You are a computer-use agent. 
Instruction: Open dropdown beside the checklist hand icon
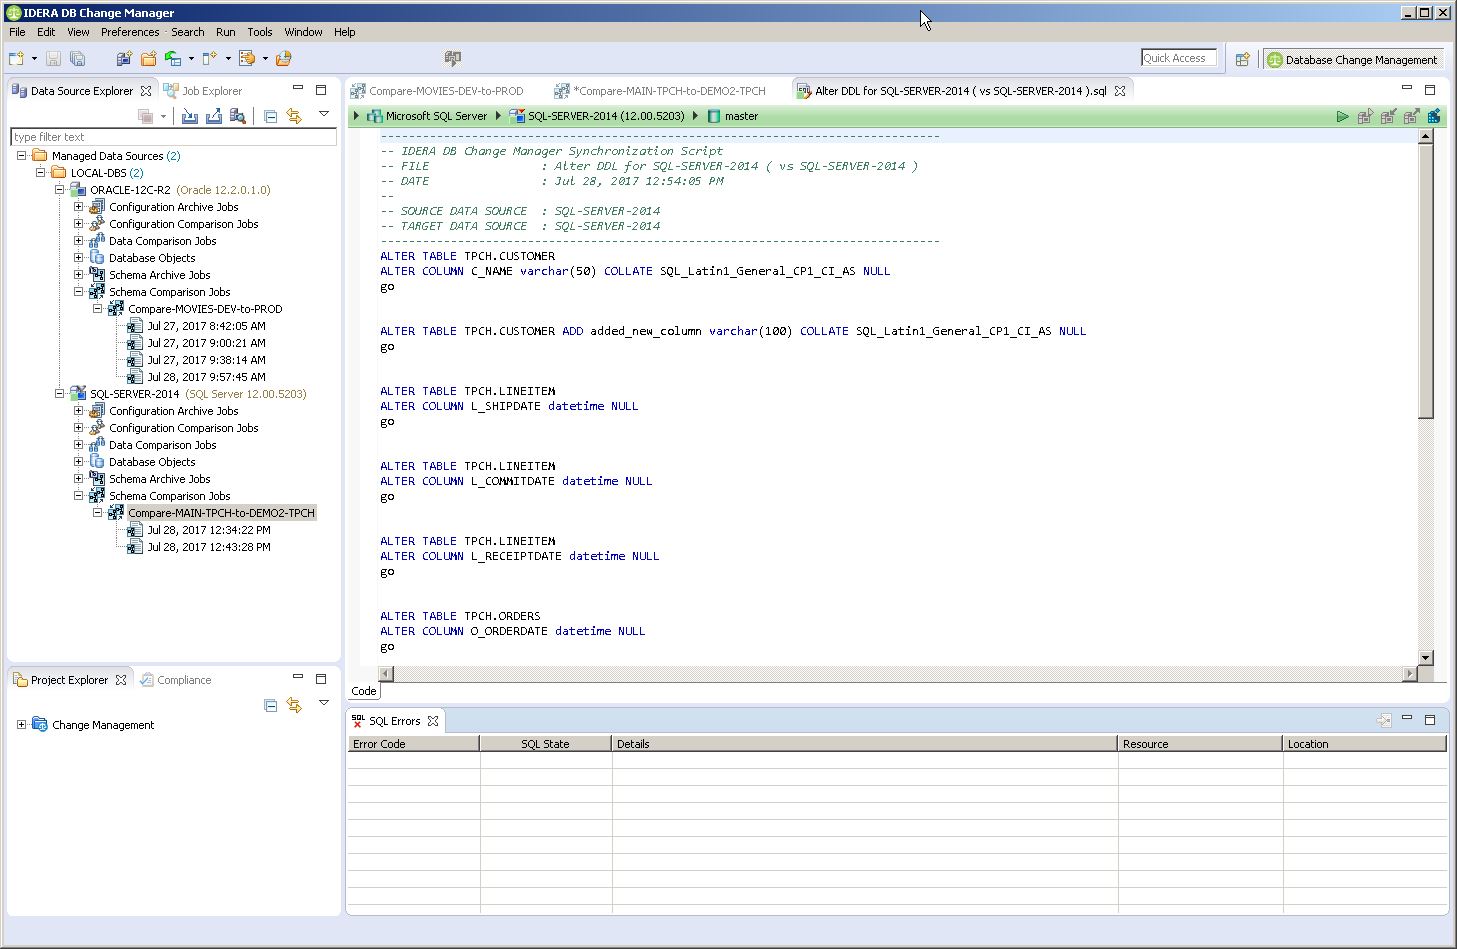coord(265,59)
